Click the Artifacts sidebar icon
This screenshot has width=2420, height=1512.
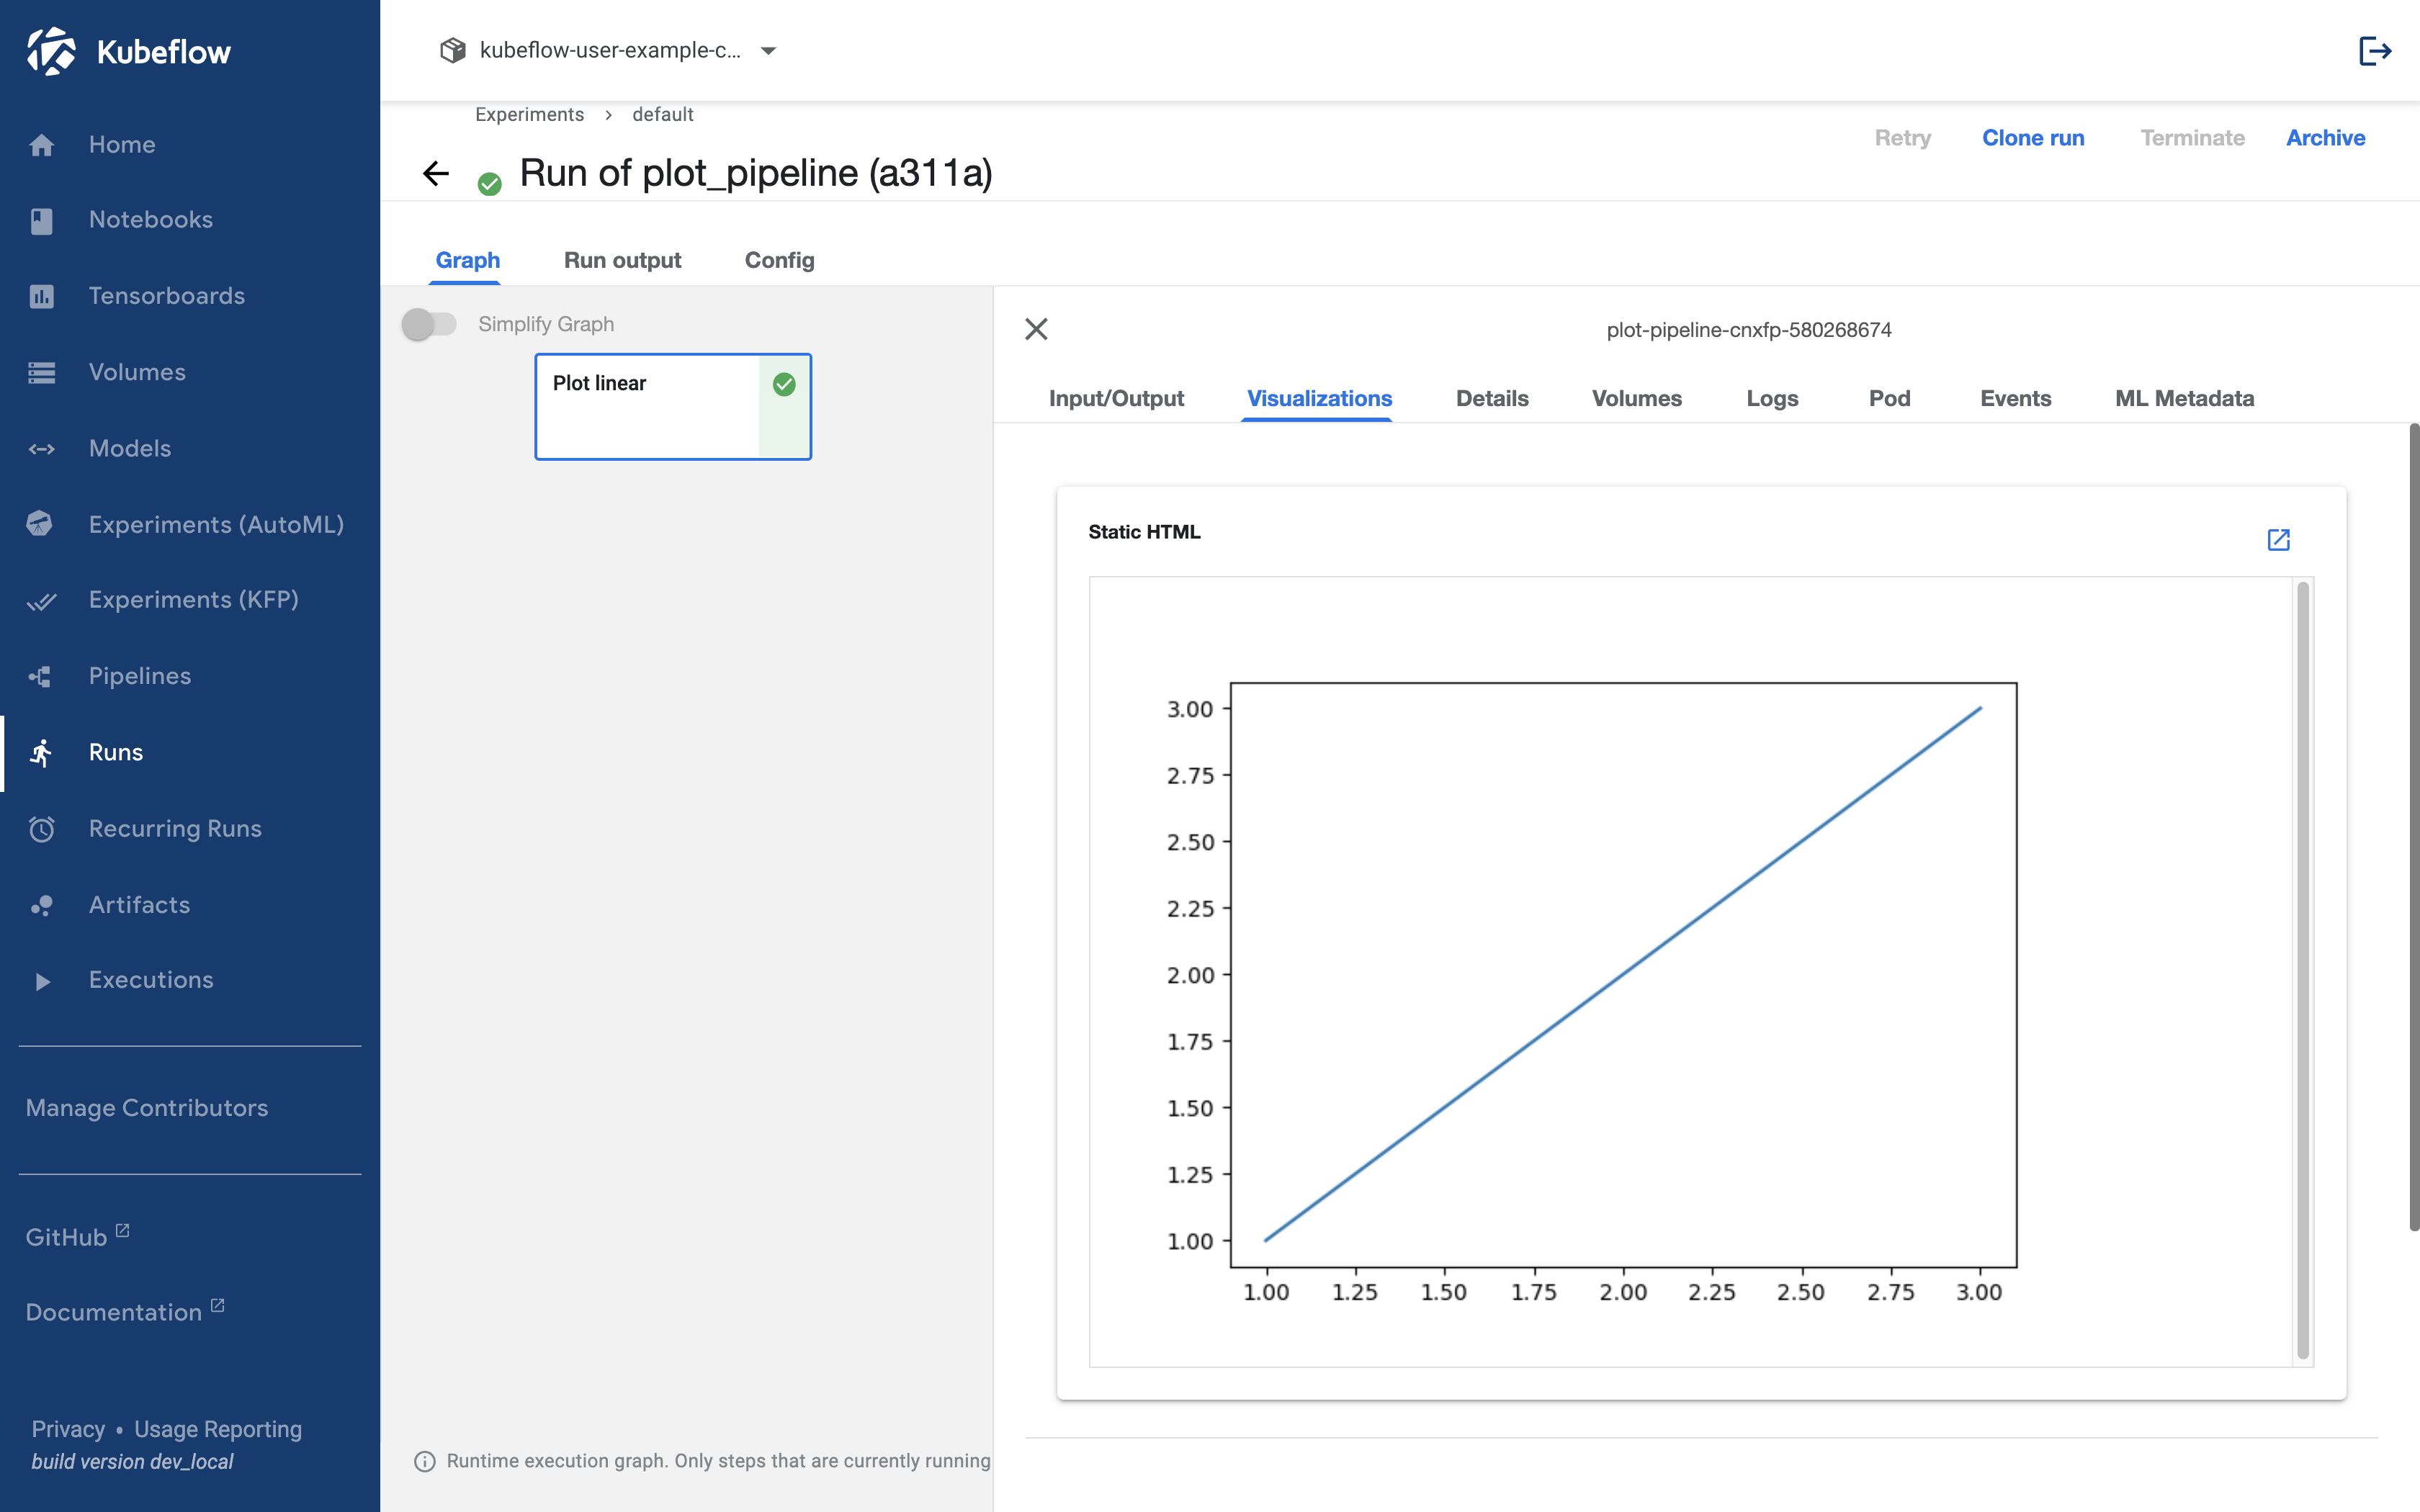(40, 902)
